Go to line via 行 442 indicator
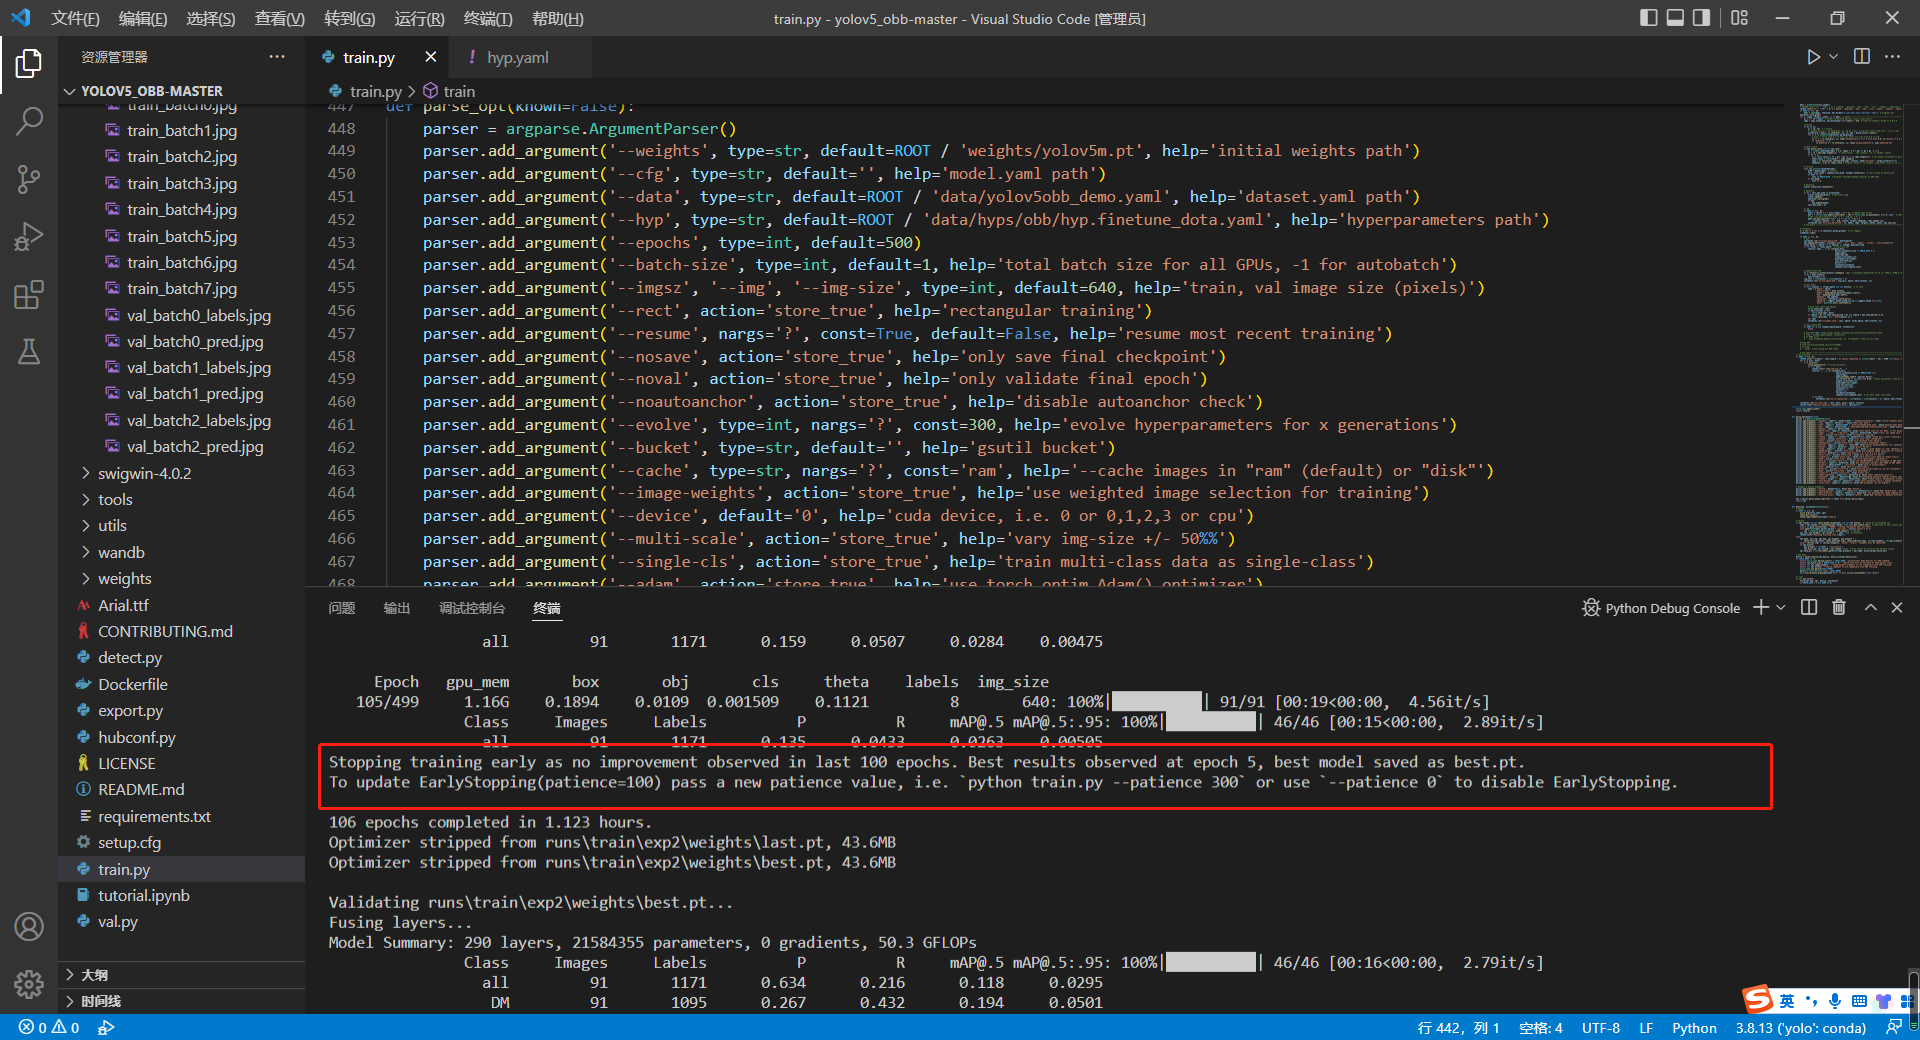This screenshot has width=1920, height=1040. tap(1458, 1027)
